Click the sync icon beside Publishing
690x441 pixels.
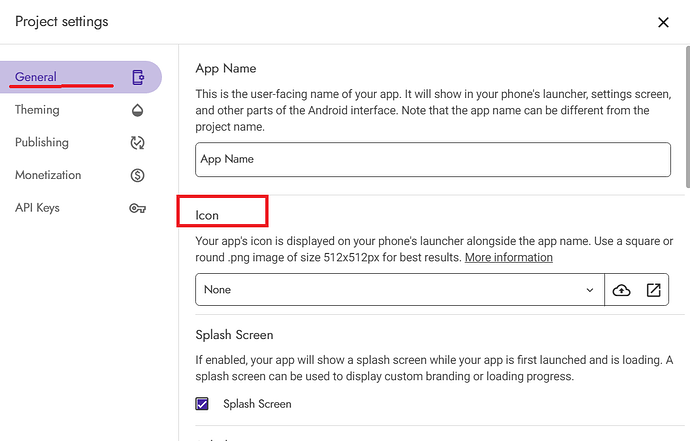[138, 143]
